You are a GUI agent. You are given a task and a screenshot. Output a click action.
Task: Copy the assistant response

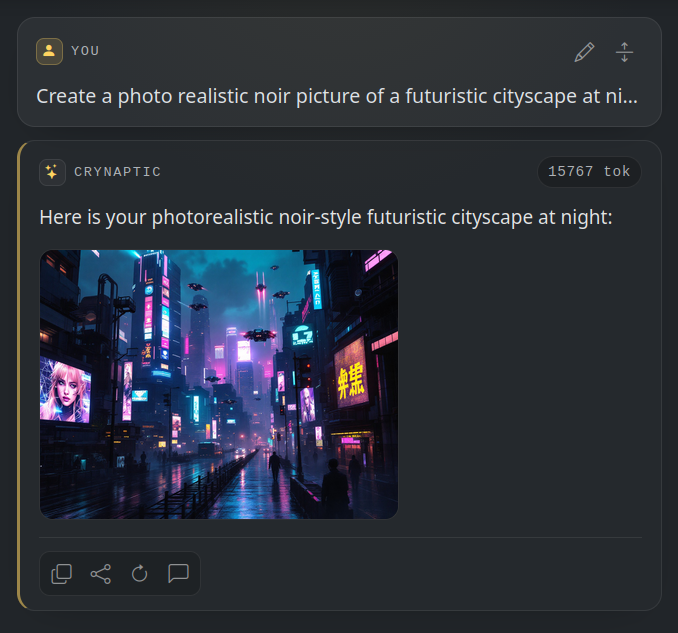61,574
